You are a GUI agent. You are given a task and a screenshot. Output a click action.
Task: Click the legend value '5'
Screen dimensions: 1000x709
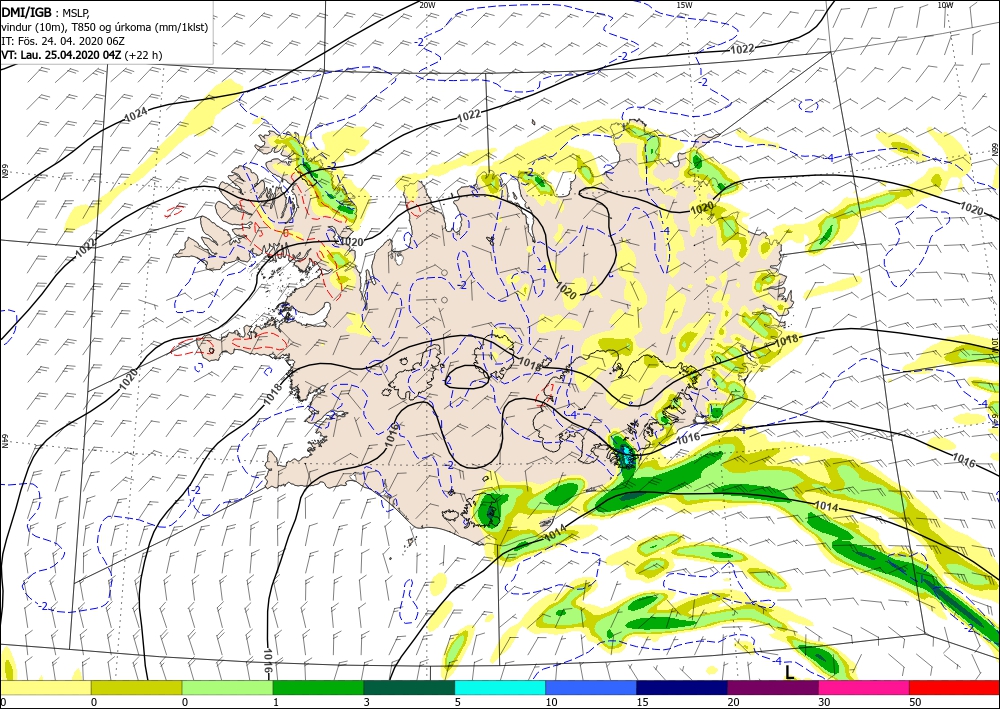pos(457,702)
